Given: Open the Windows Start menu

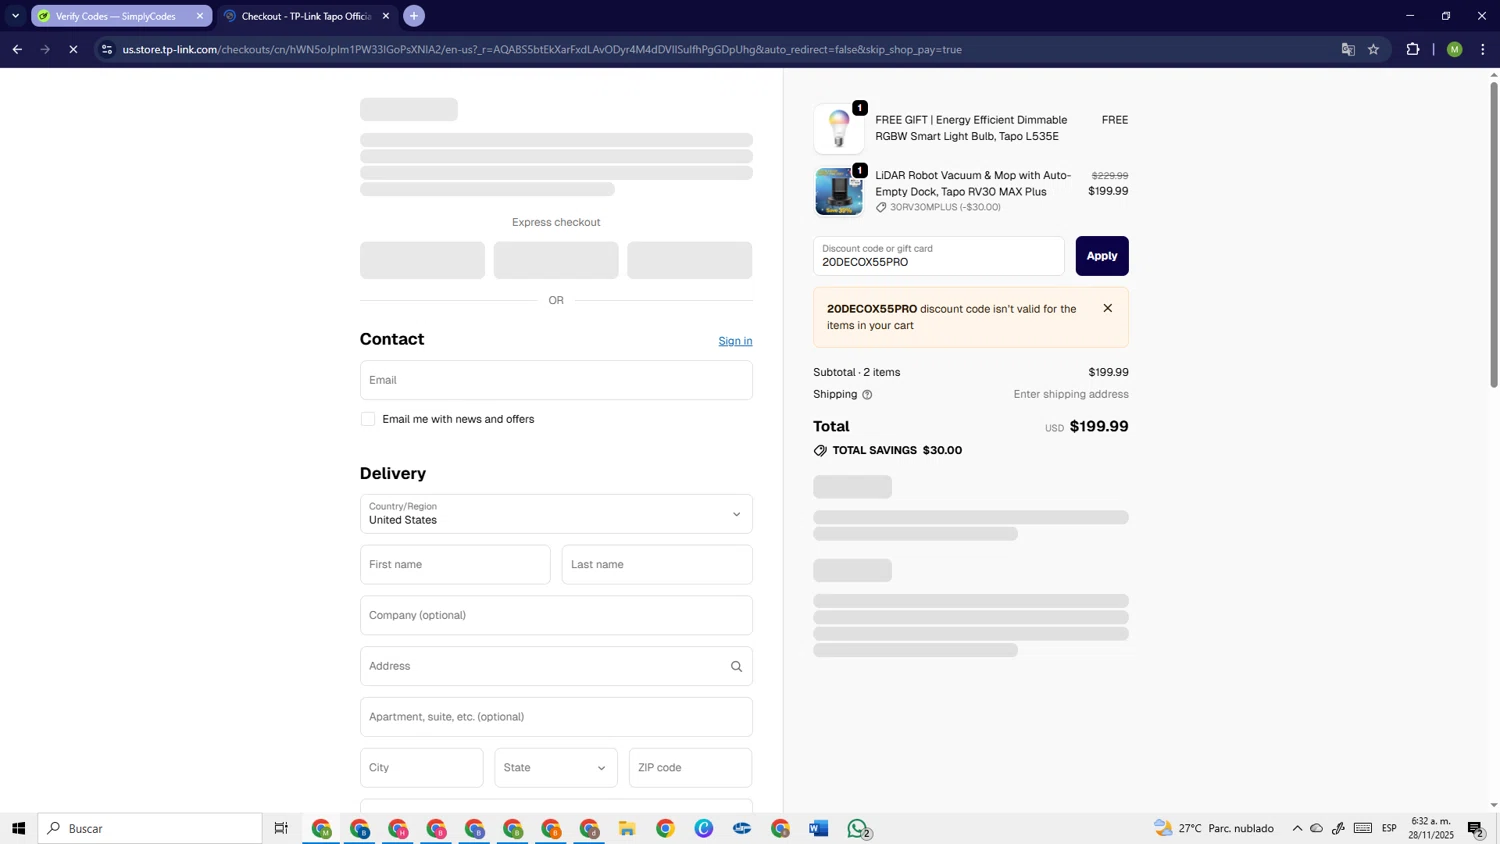Looking at the screenshot, I should coord(18,828).
